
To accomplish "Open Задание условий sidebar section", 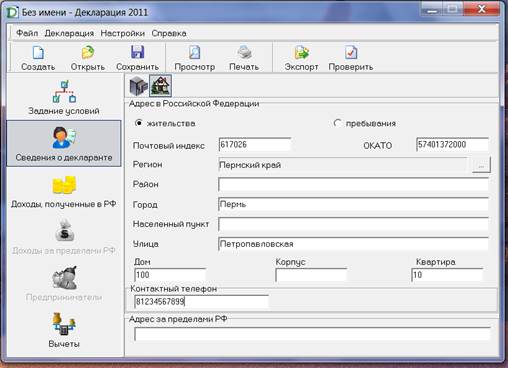I will click(64, 97).
